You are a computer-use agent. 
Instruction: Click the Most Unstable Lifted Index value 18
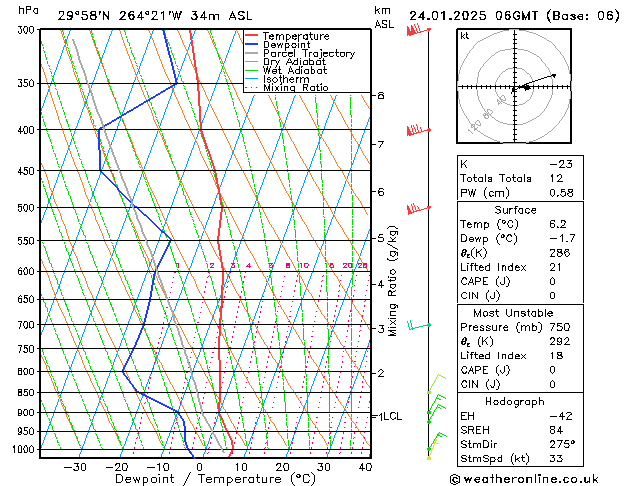(556, 356)
